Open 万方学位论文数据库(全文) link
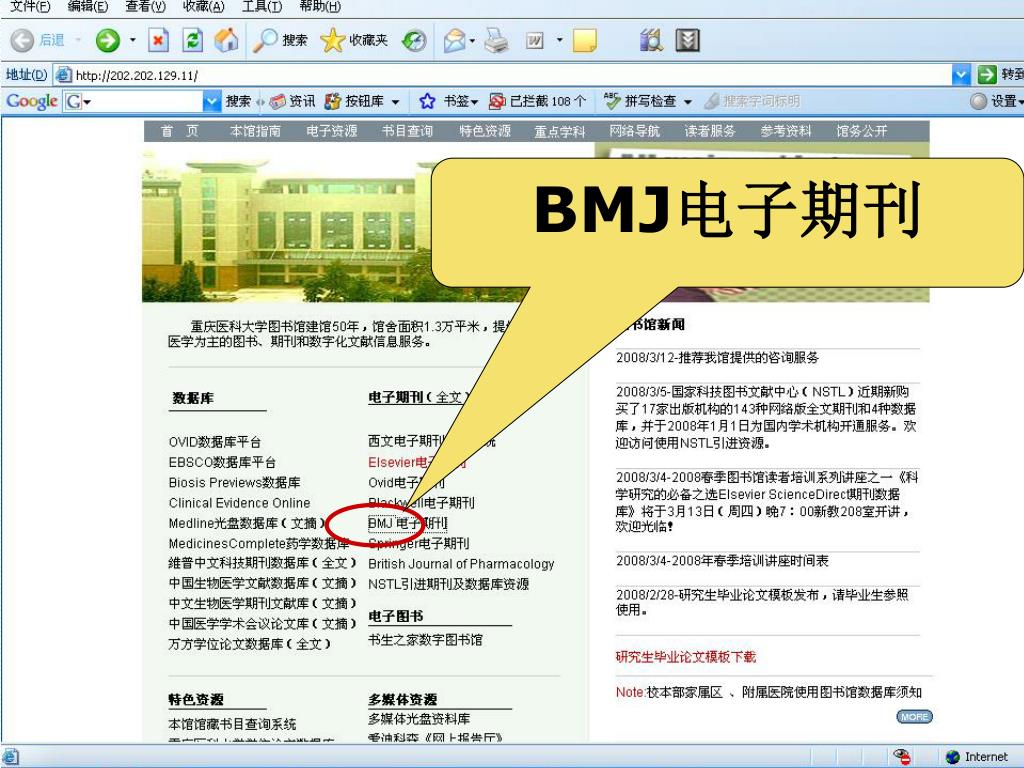 click(x=250, y=644)
